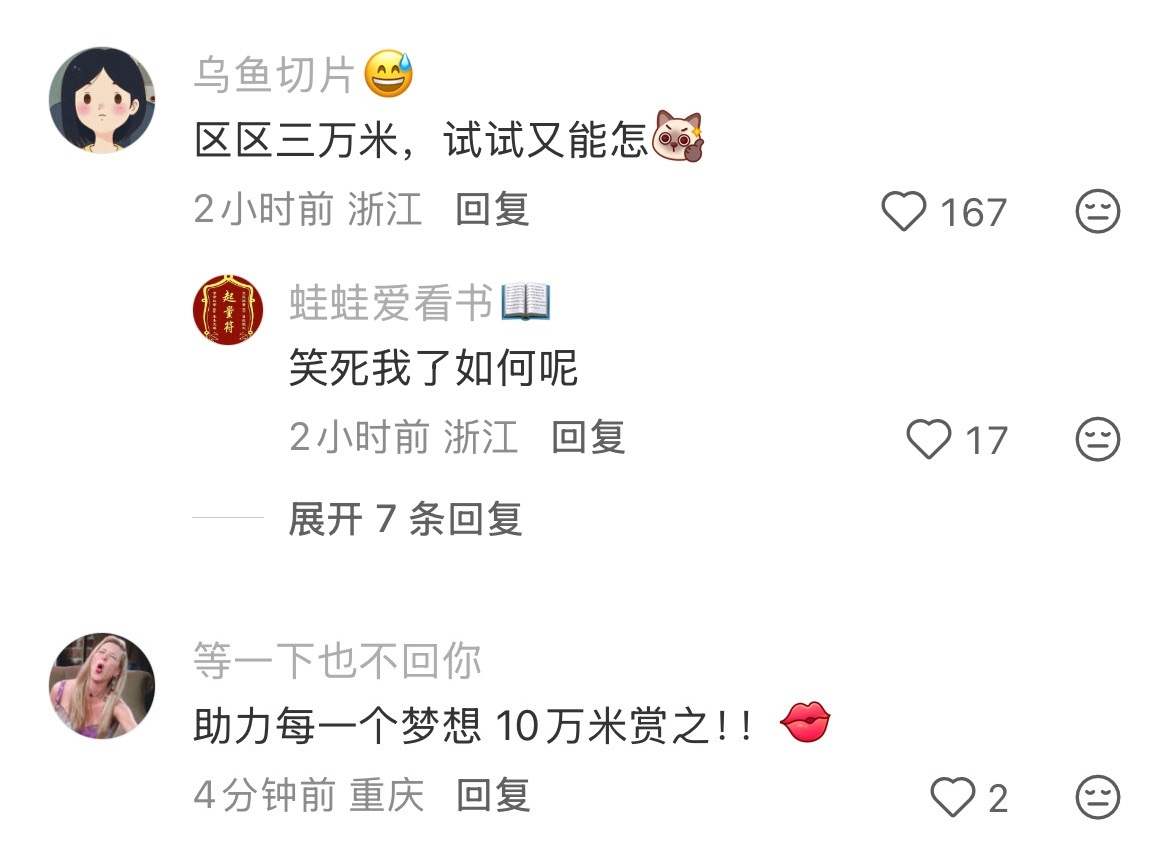Open the red seal avatar of 蛙蛙爱看书

pos(228,310)
